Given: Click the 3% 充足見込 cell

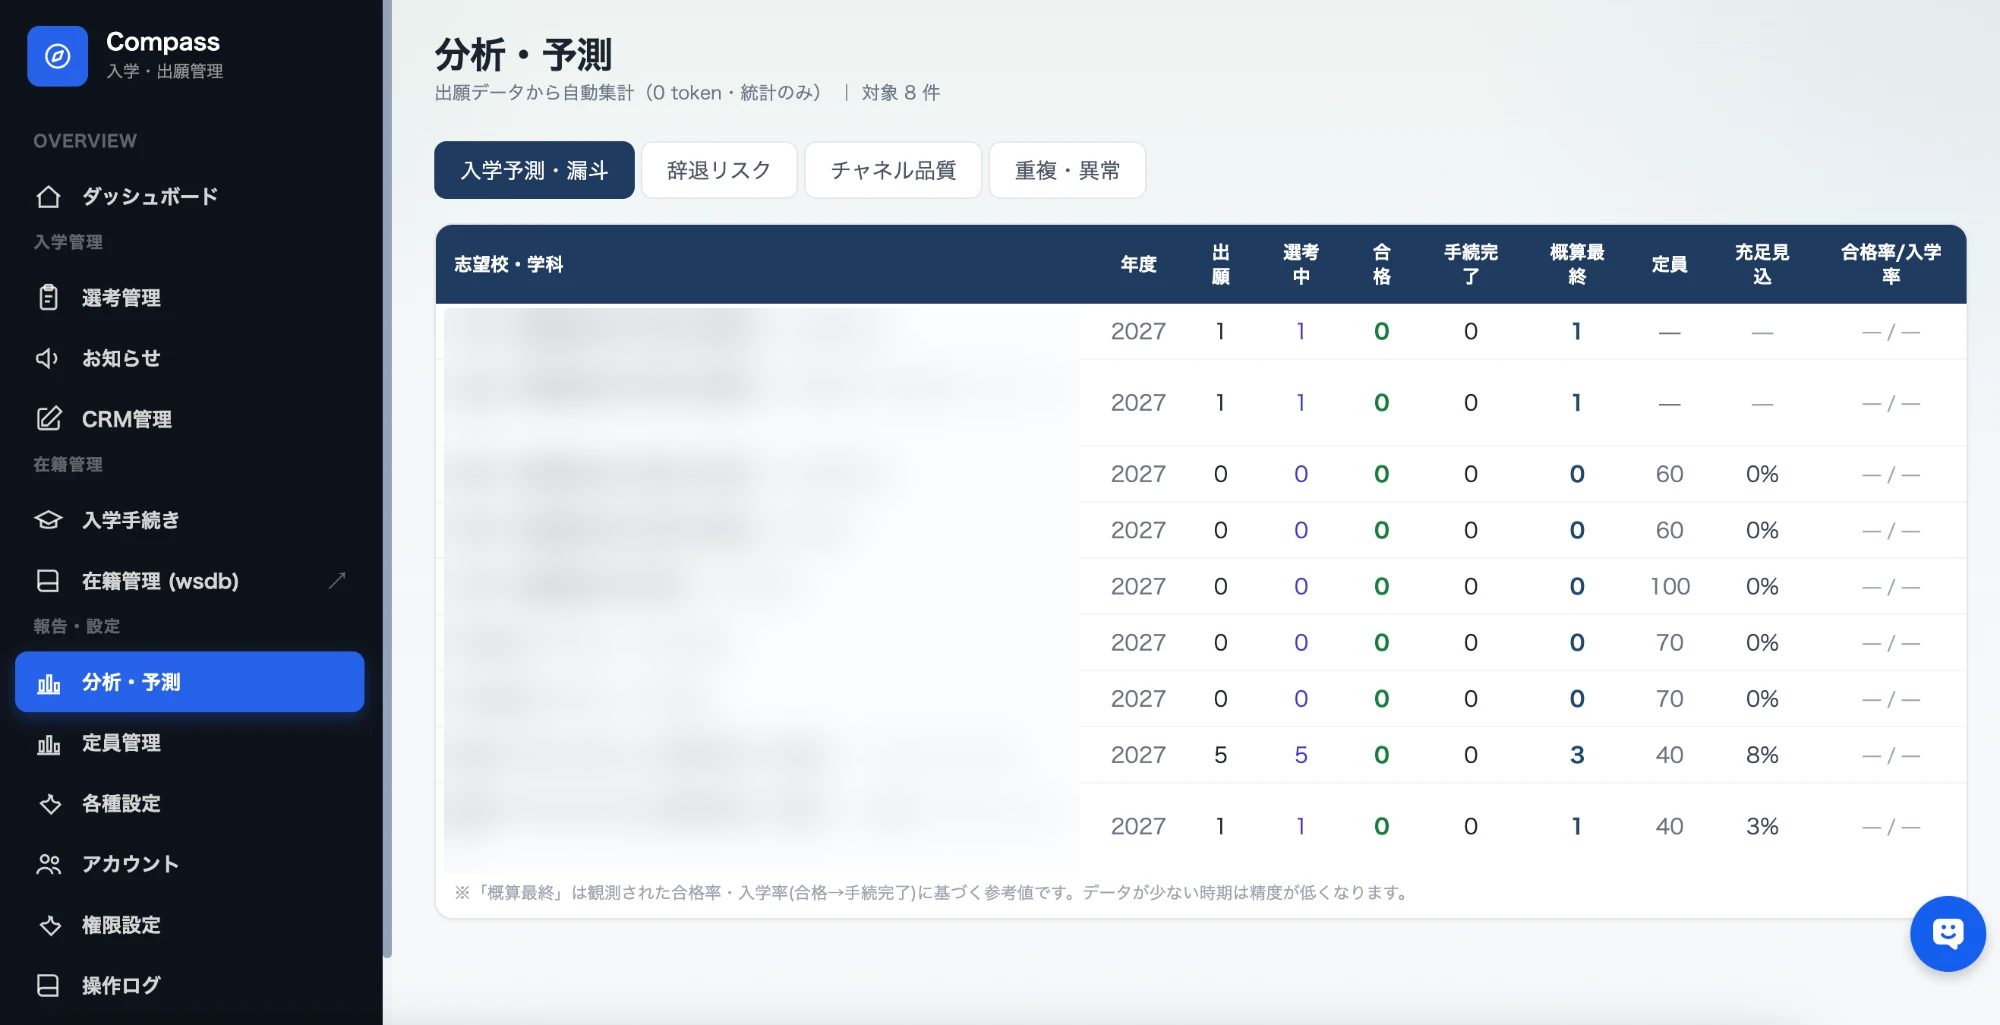Looking at the screenshot, I should 1762,826.
